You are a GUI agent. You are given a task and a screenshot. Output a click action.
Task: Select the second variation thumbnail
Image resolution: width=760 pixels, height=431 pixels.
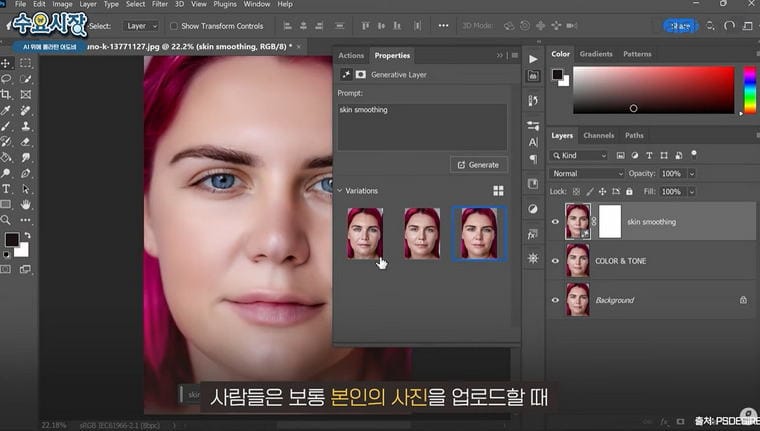422,233
